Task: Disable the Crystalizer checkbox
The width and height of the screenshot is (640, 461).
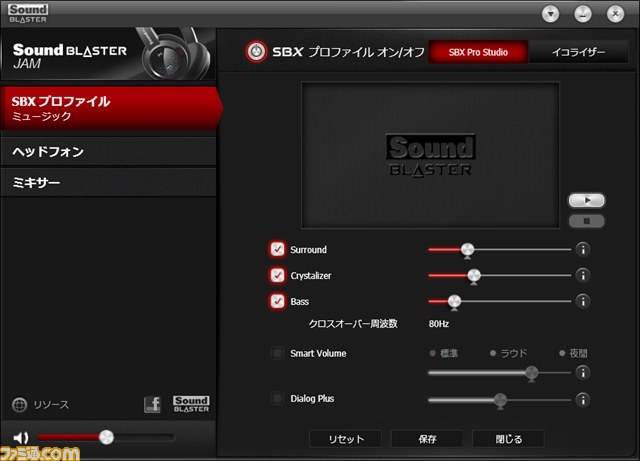Action: tap(277, 275)
